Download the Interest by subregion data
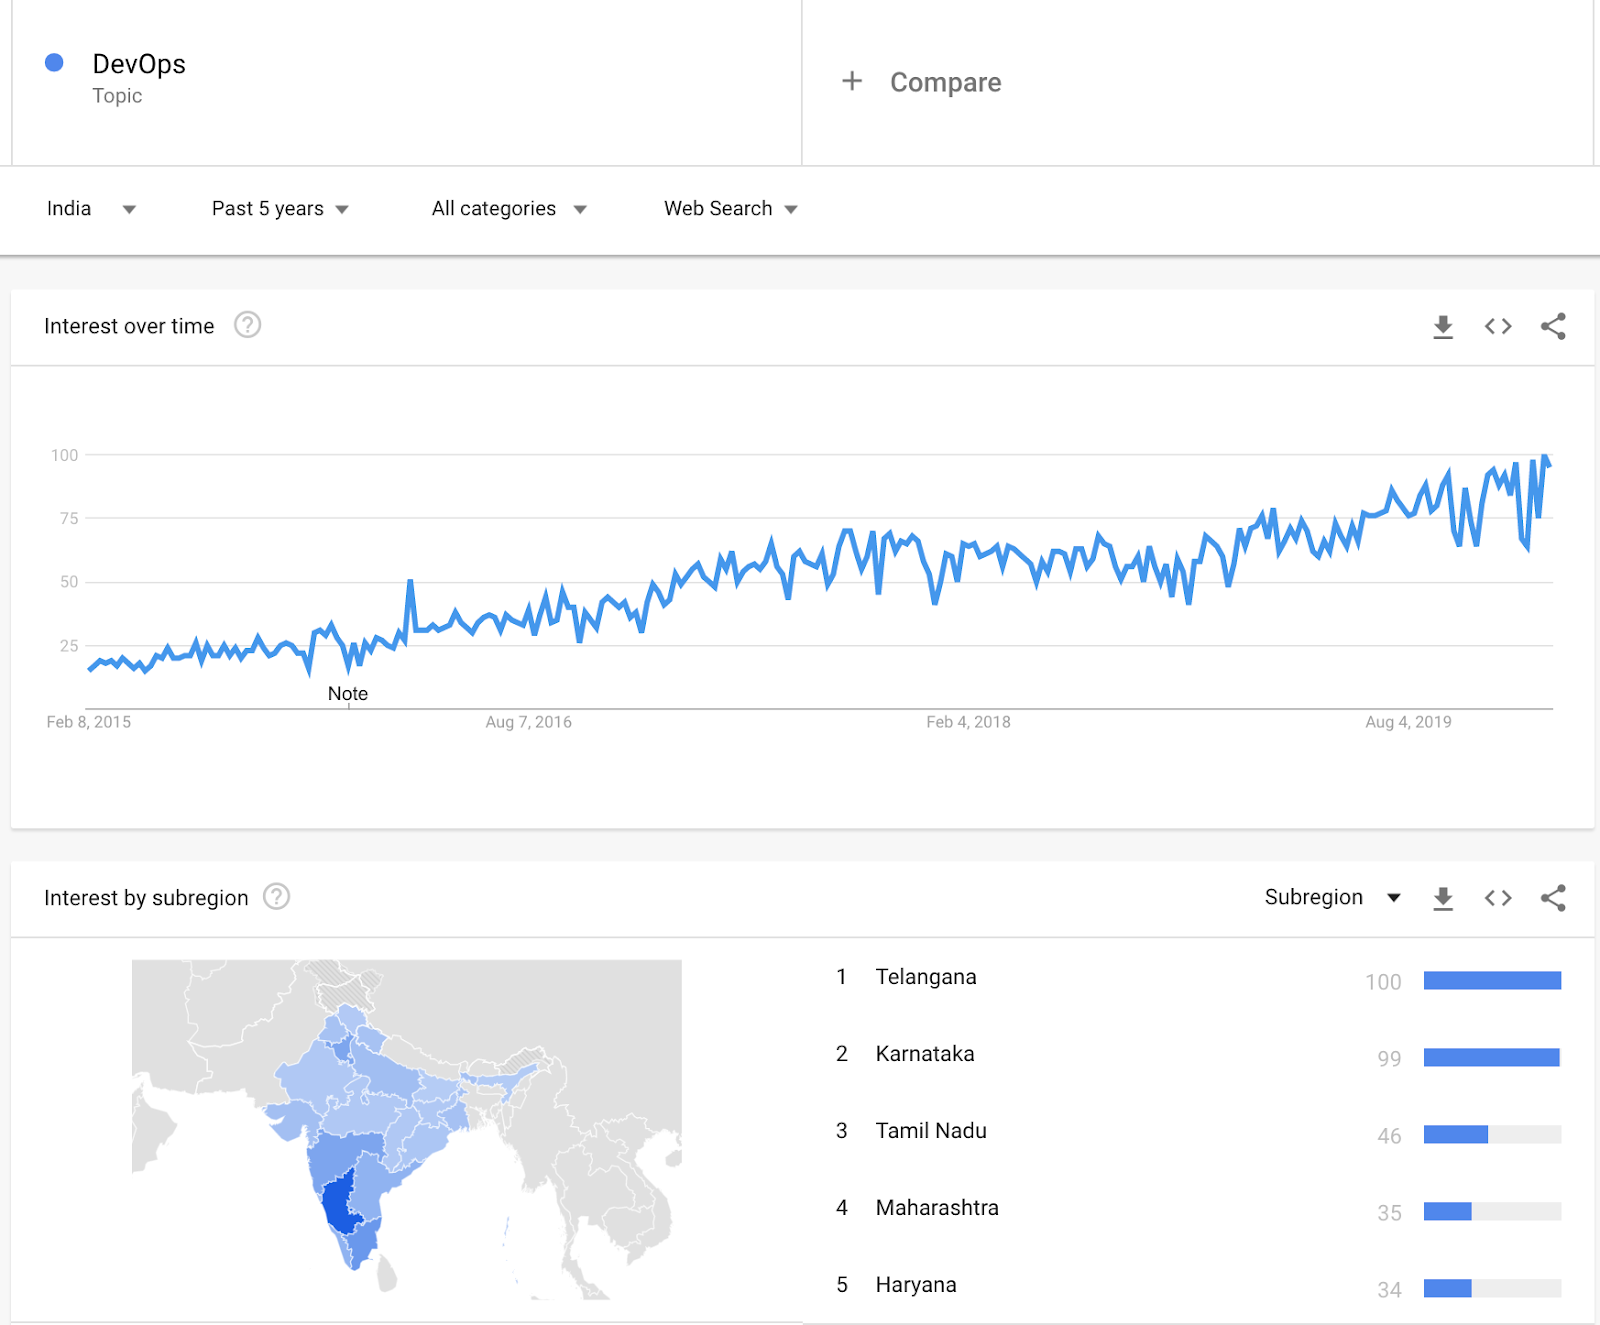 tap(1442, 898)
